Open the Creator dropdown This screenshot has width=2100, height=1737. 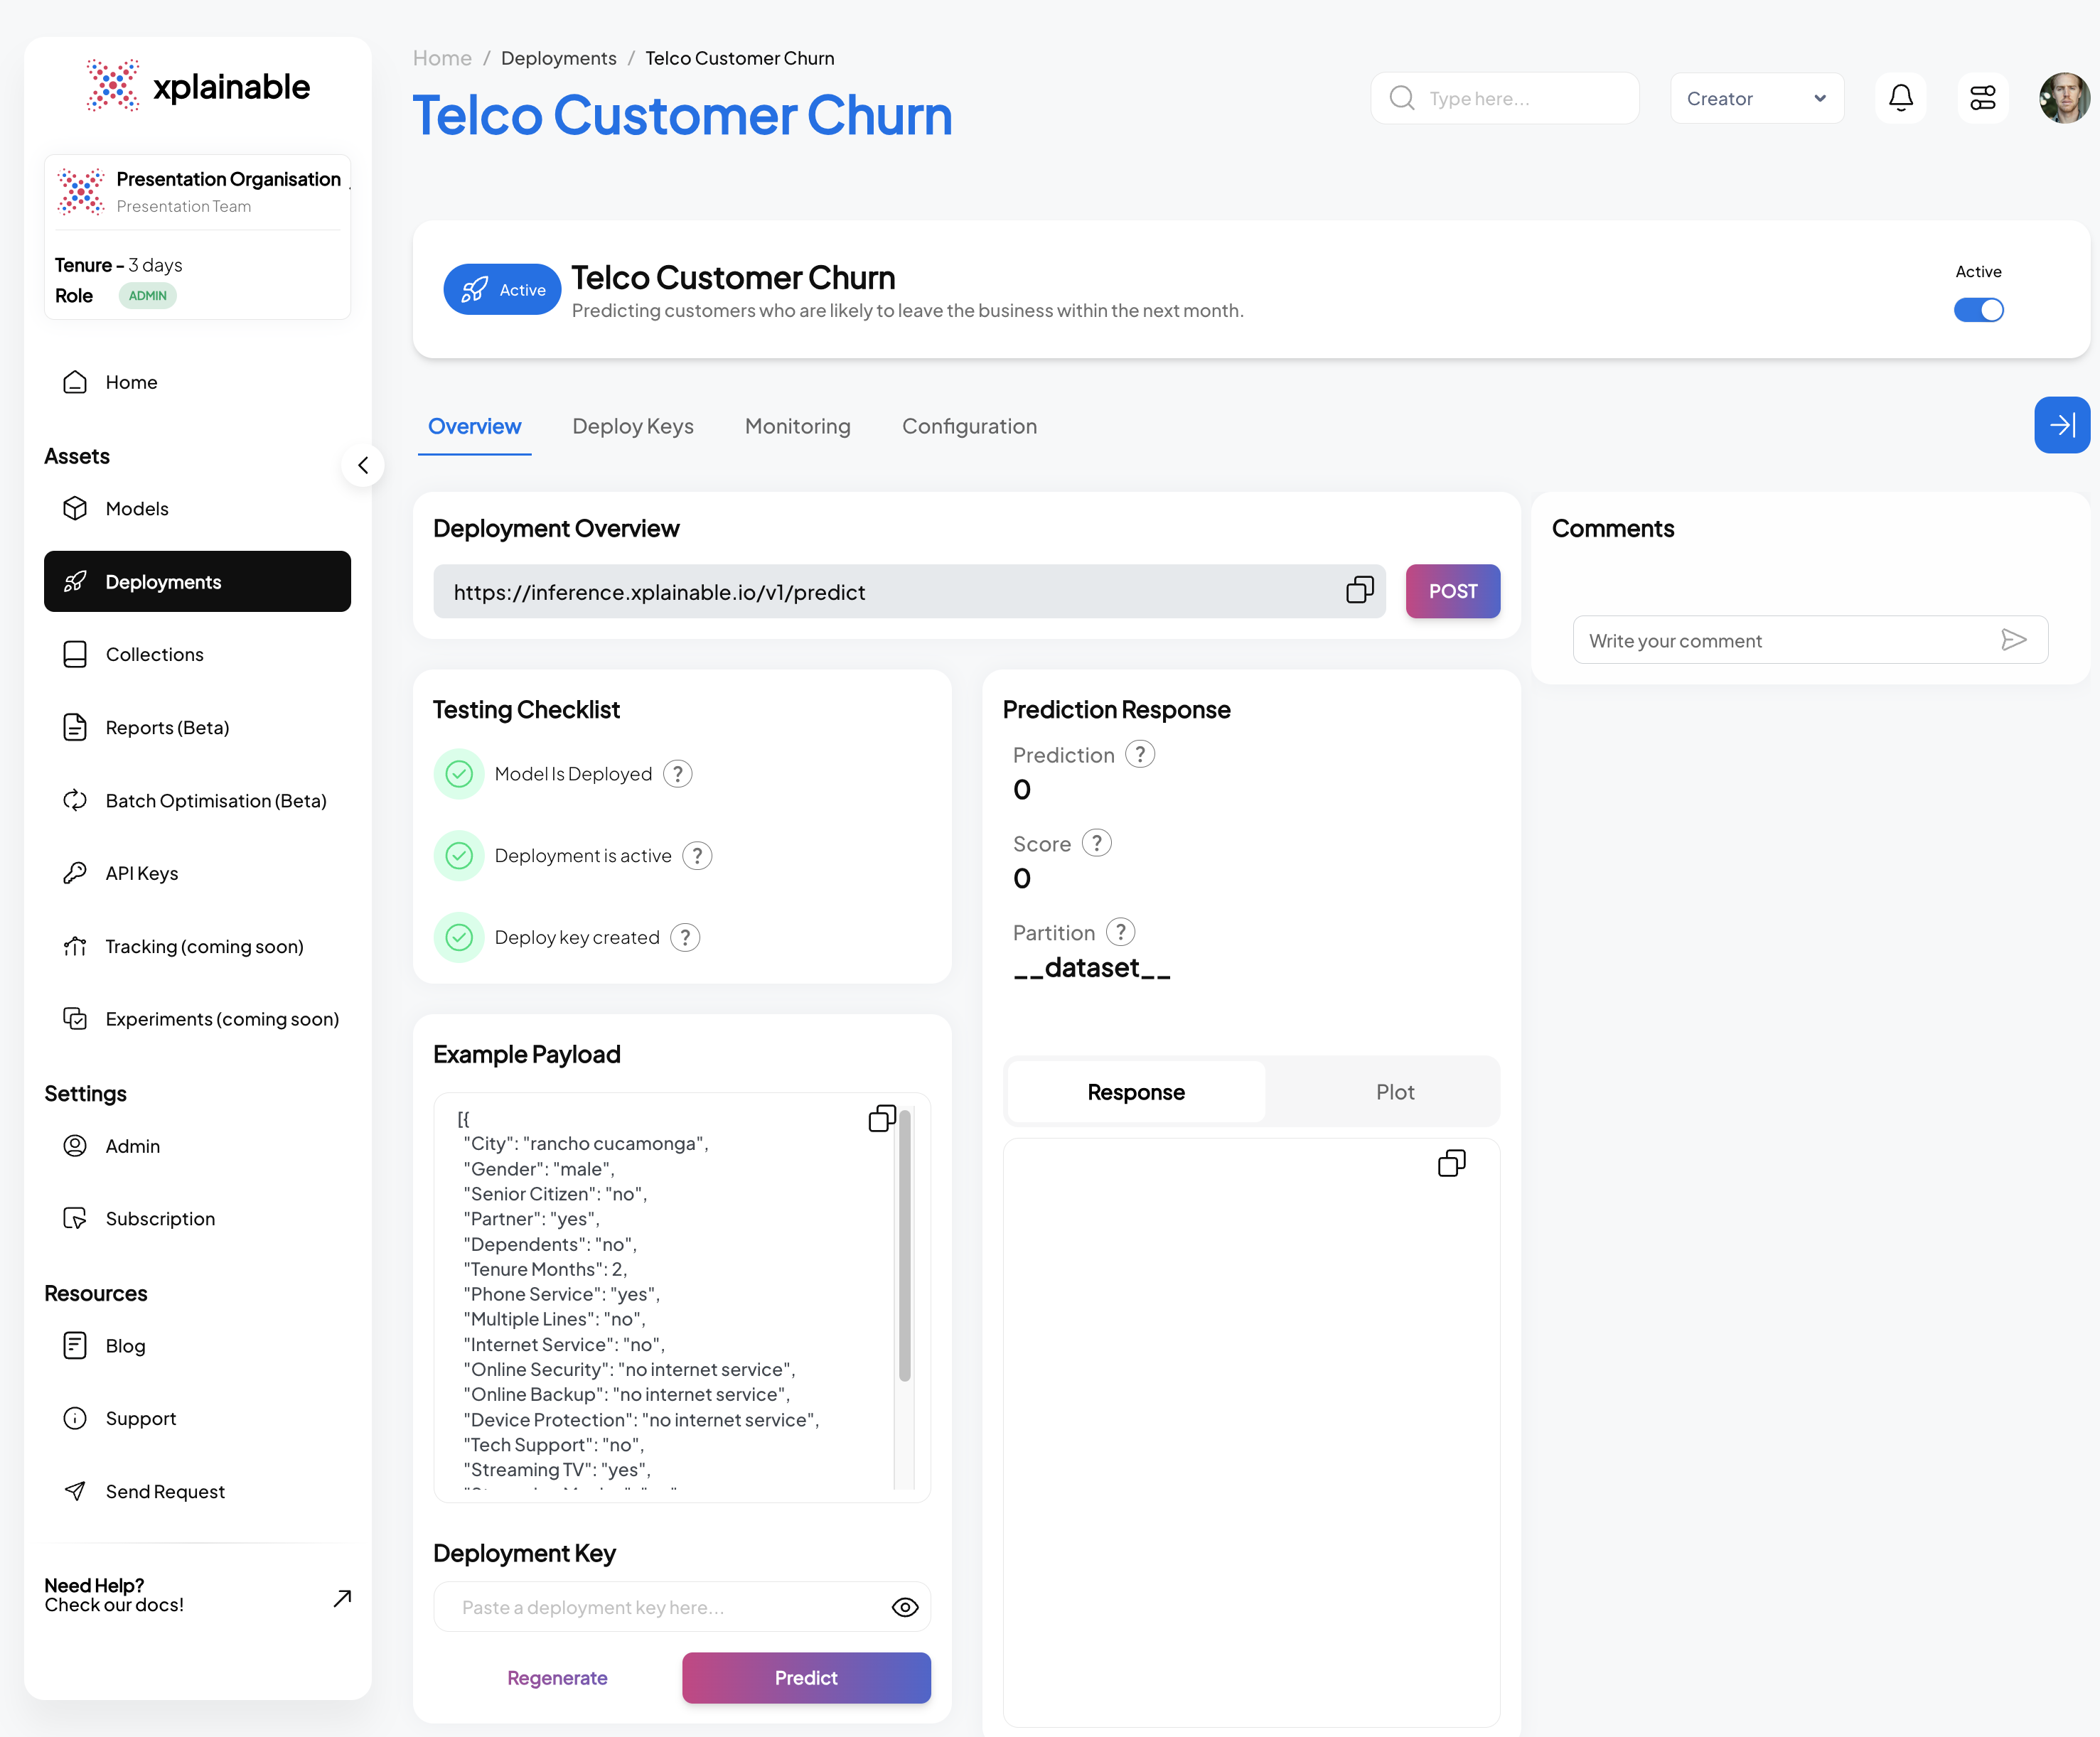(x=1756, y=98)
